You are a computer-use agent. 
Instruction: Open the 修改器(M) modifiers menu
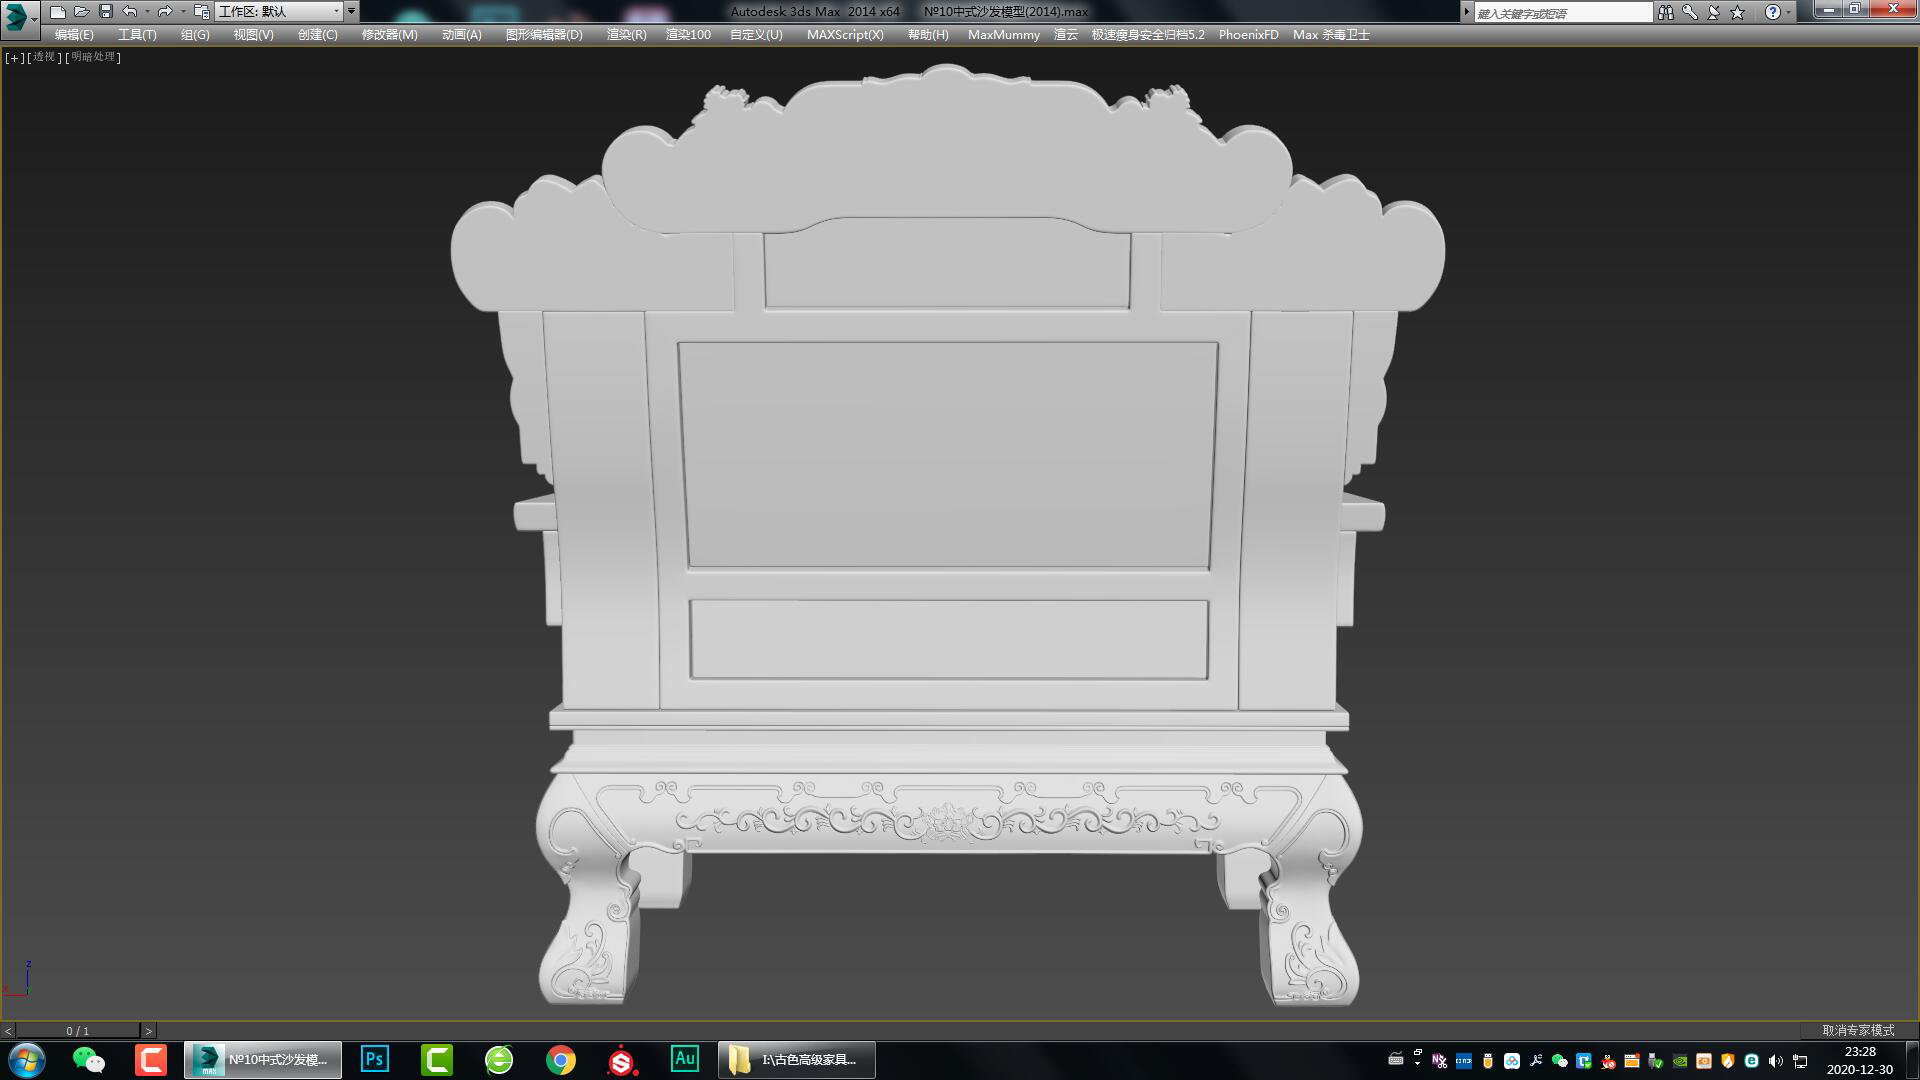[388, 34]
